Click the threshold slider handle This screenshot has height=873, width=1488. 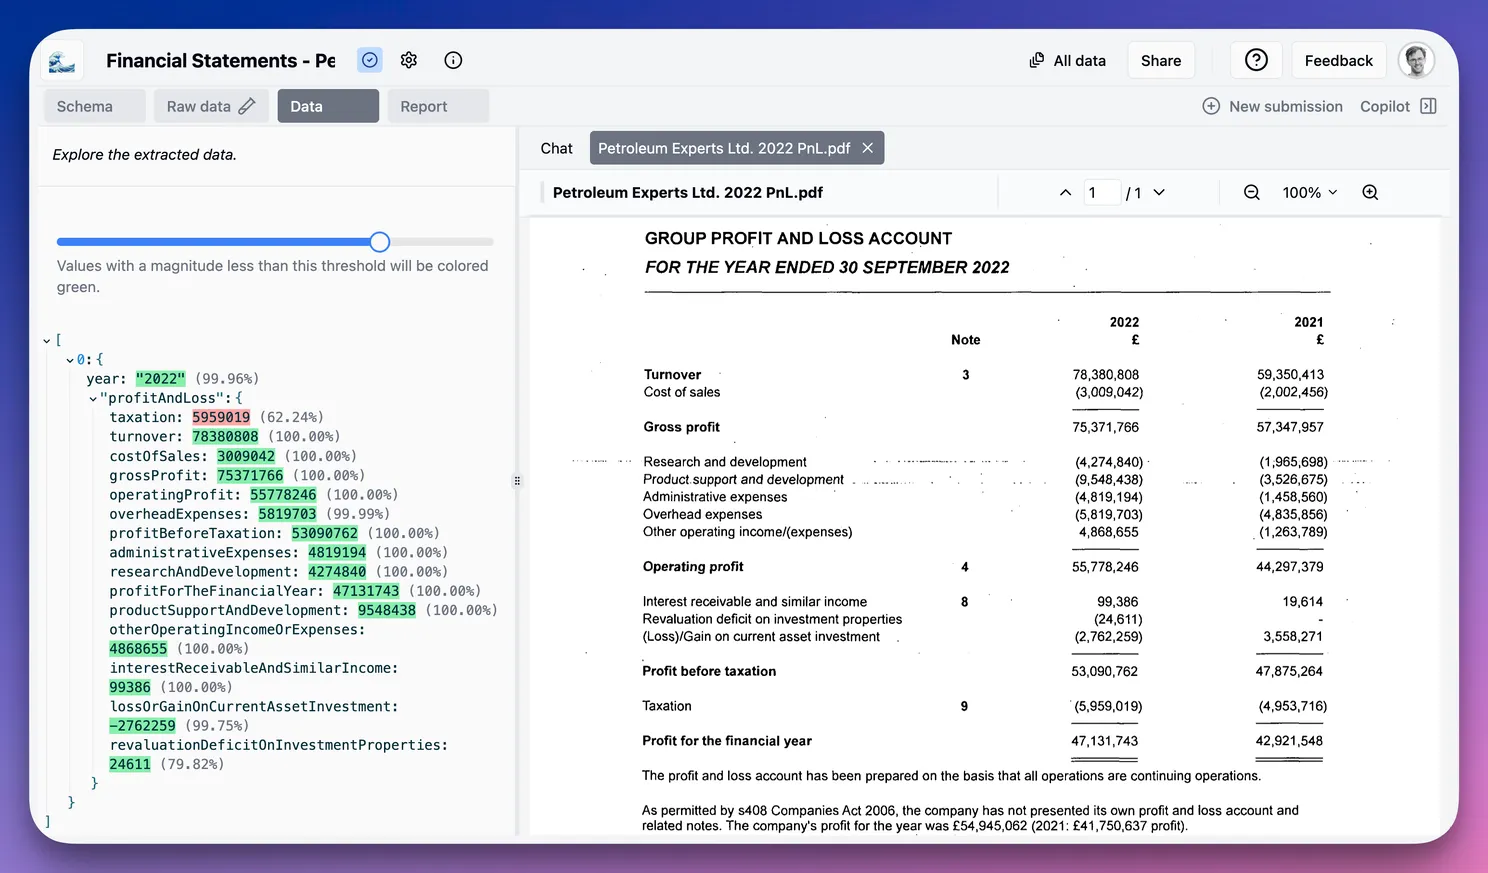379,241
